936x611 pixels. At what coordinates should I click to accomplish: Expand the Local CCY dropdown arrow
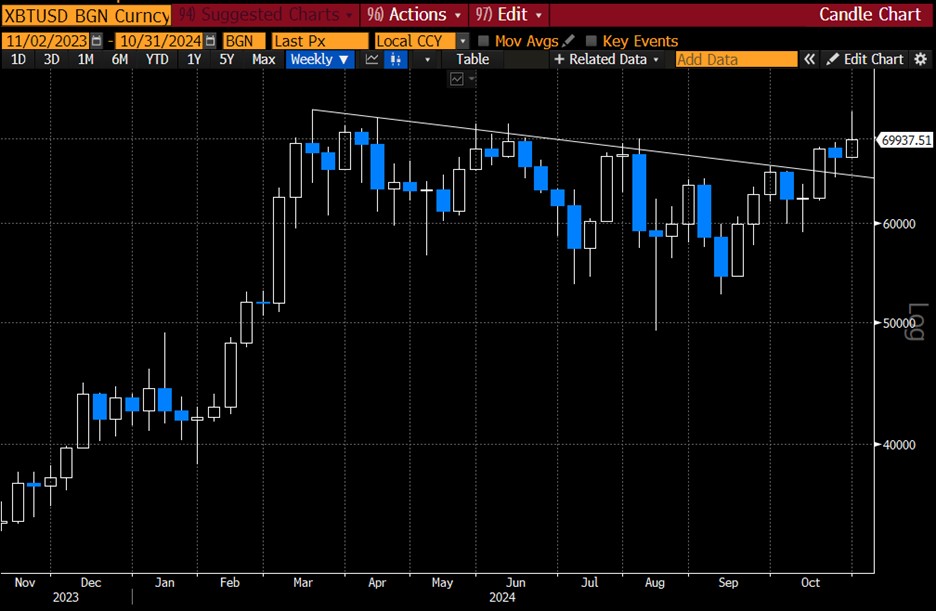pos(463,41)
